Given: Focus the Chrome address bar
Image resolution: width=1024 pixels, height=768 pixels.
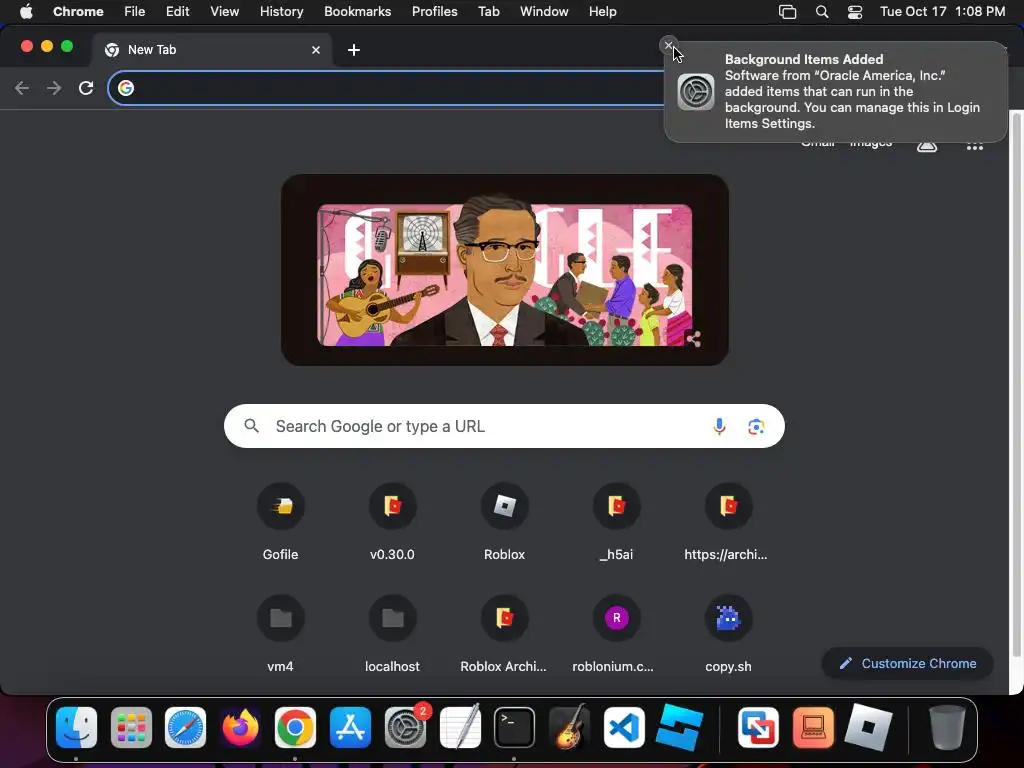Looking at the screenshot, I should coord(392,88).
